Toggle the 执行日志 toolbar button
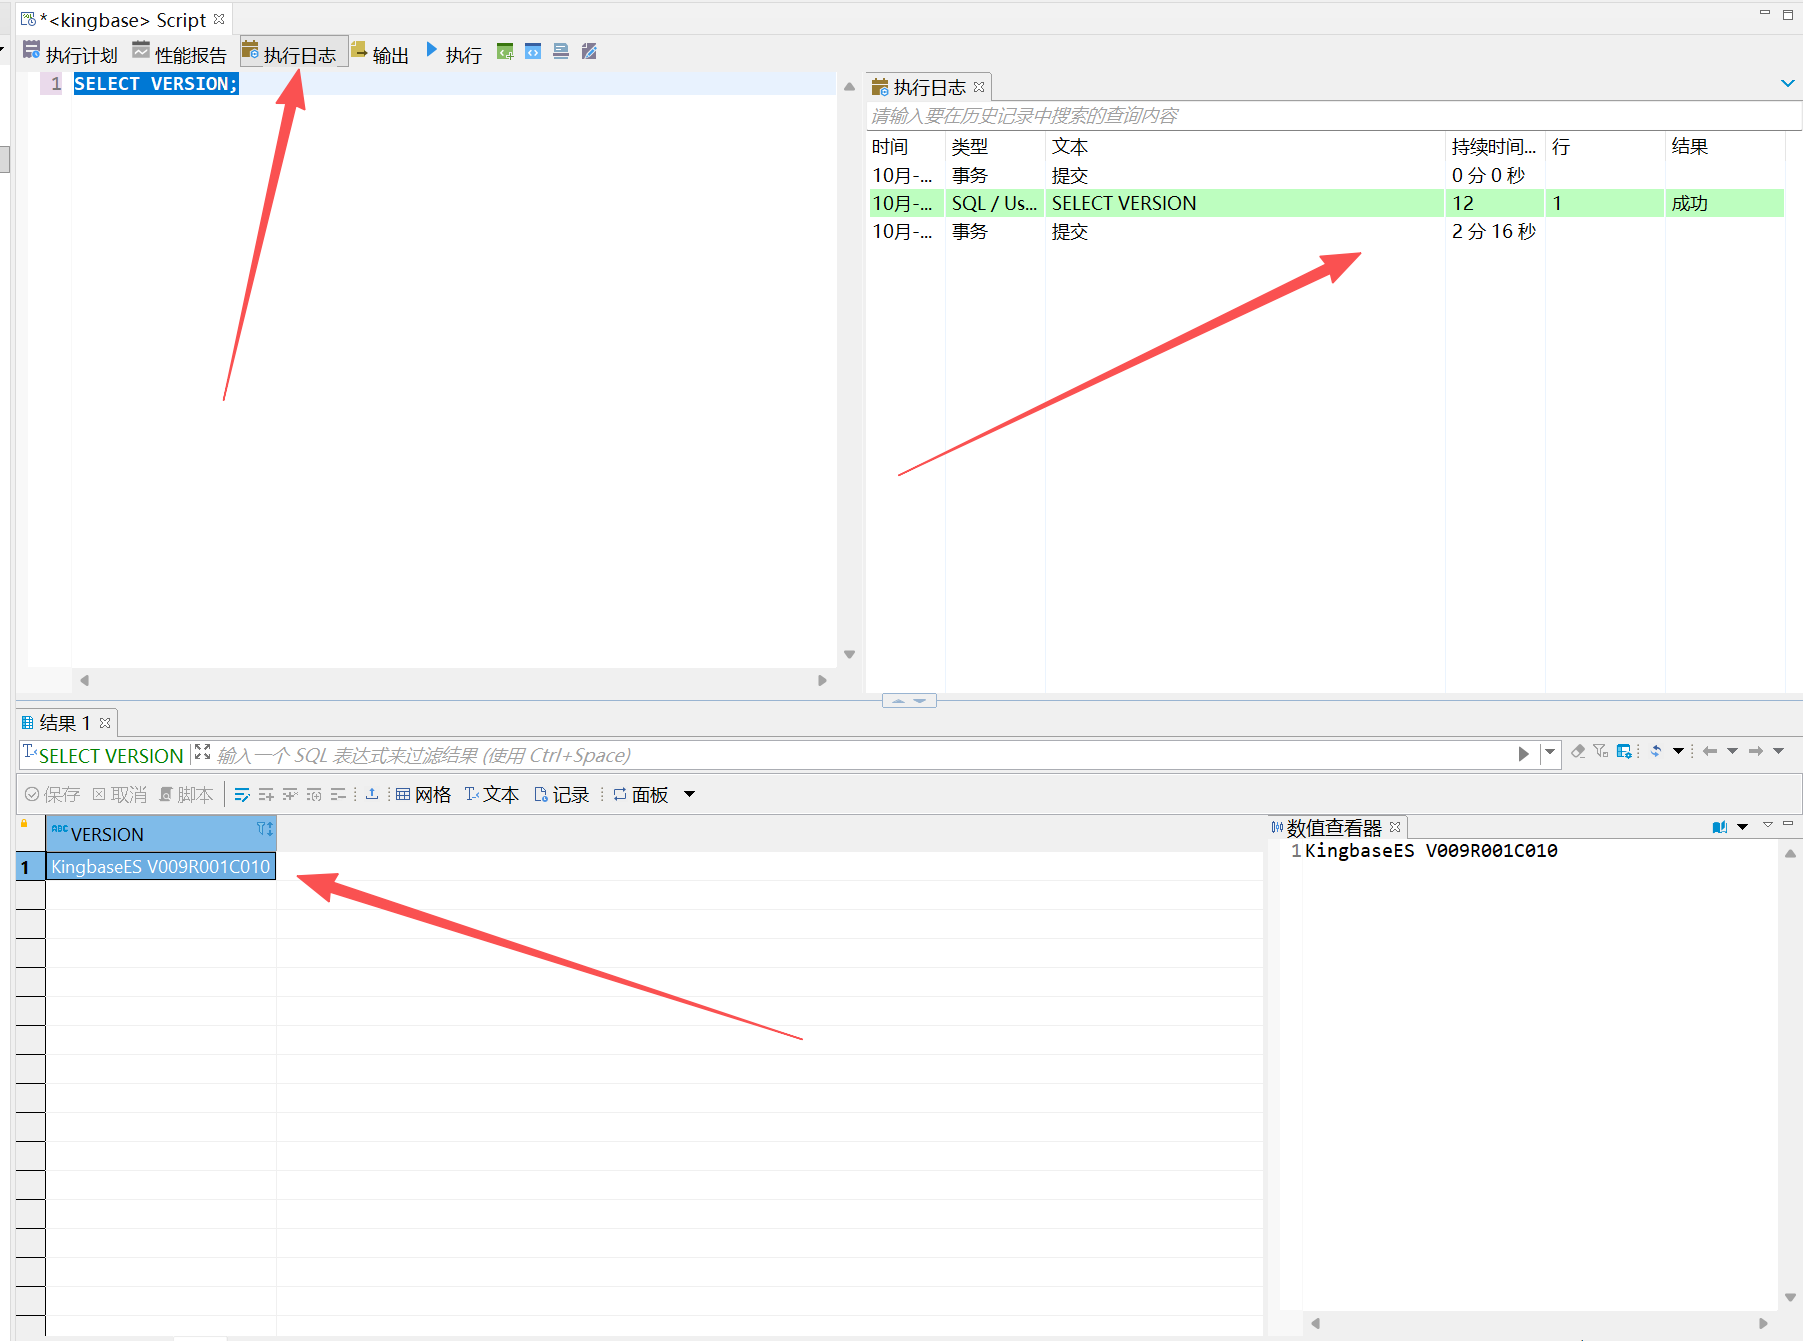 pyautogui.click(x=290, y=53)
